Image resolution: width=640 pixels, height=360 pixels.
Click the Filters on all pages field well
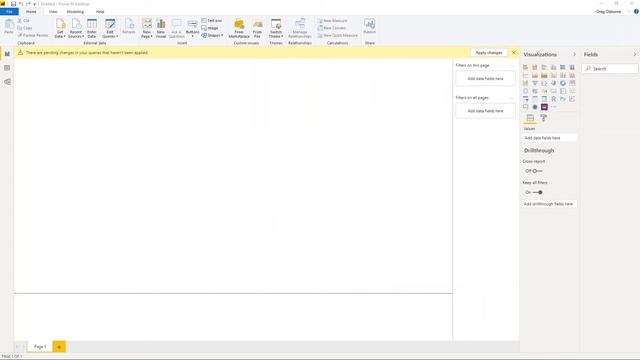click(485, 111)
